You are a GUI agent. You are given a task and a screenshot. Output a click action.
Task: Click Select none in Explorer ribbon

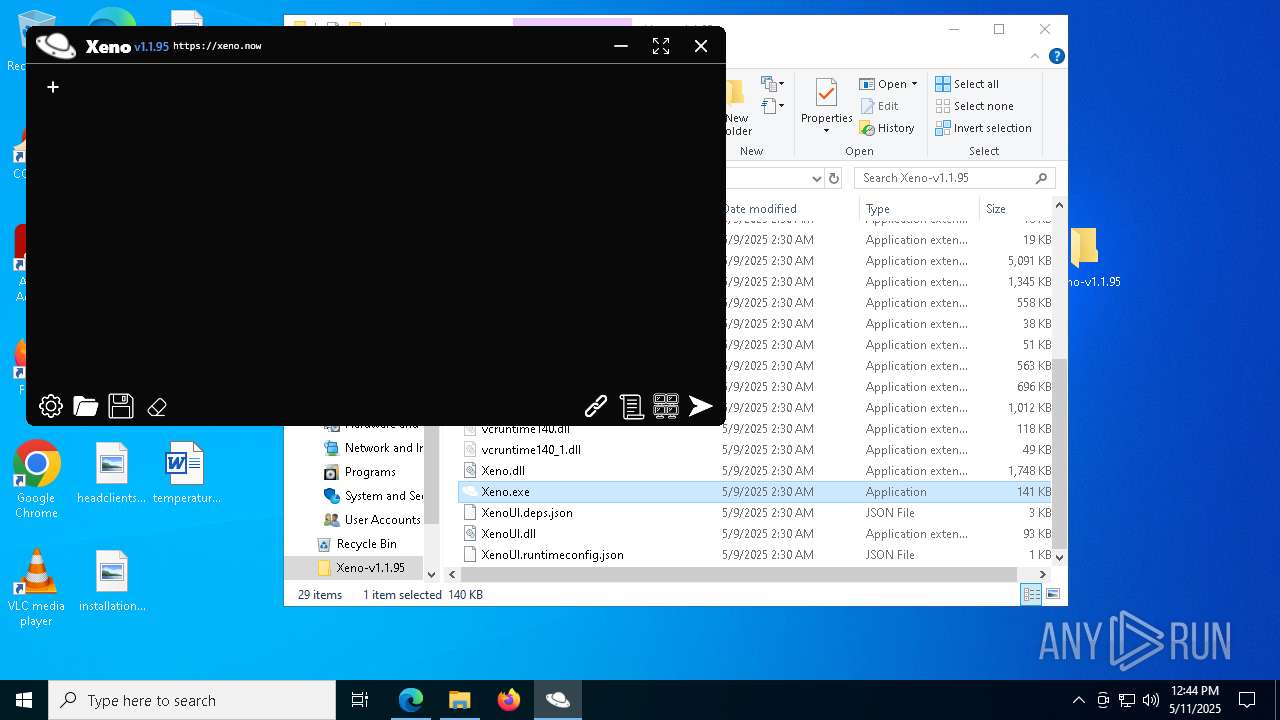[x=975, y=106]
